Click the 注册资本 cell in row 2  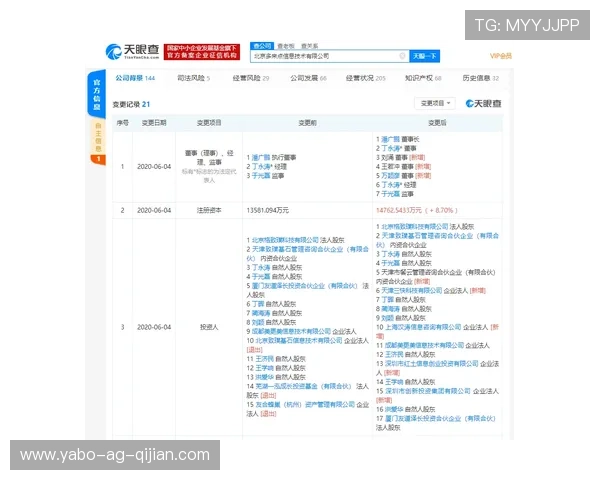click(209, 210)
